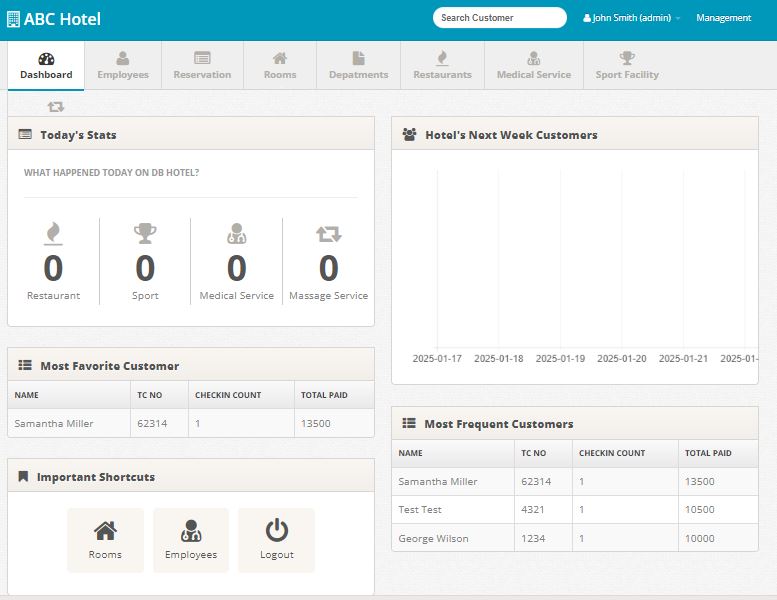Click the Employees person icon in navigation
The image size is (777, 600).
[123, 58]
